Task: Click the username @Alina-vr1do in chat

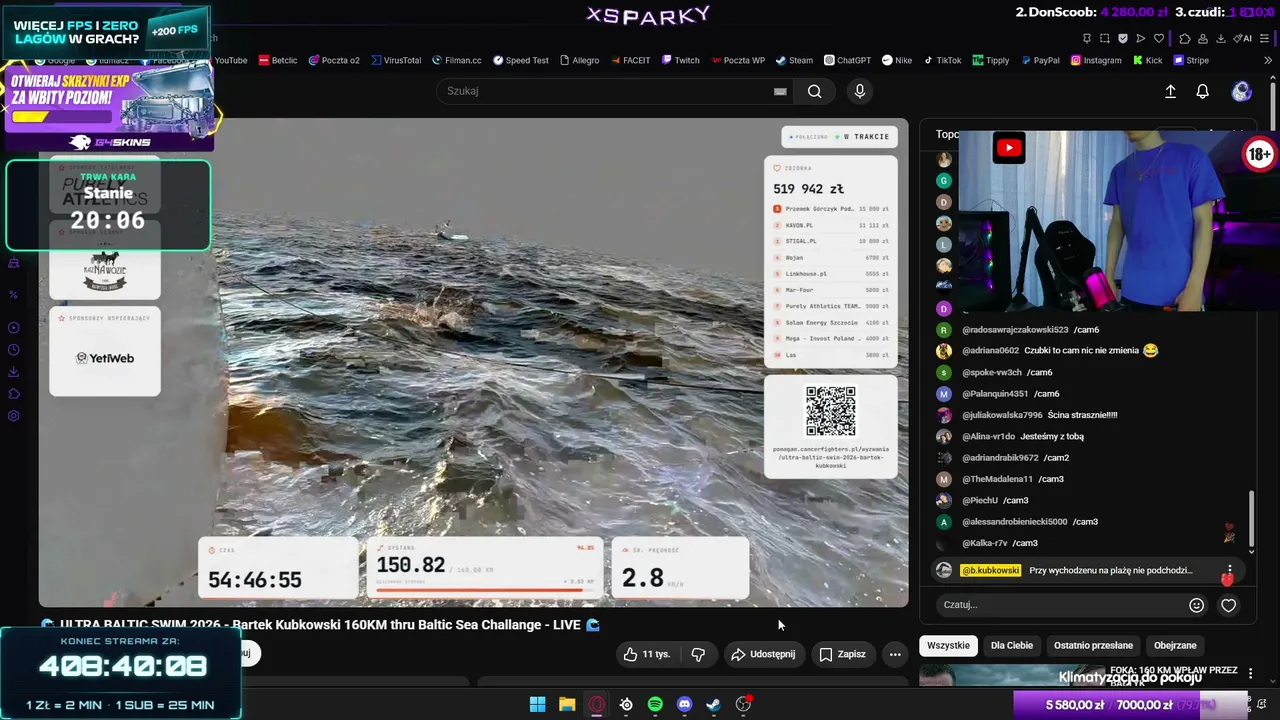Action: click(988, 436)
